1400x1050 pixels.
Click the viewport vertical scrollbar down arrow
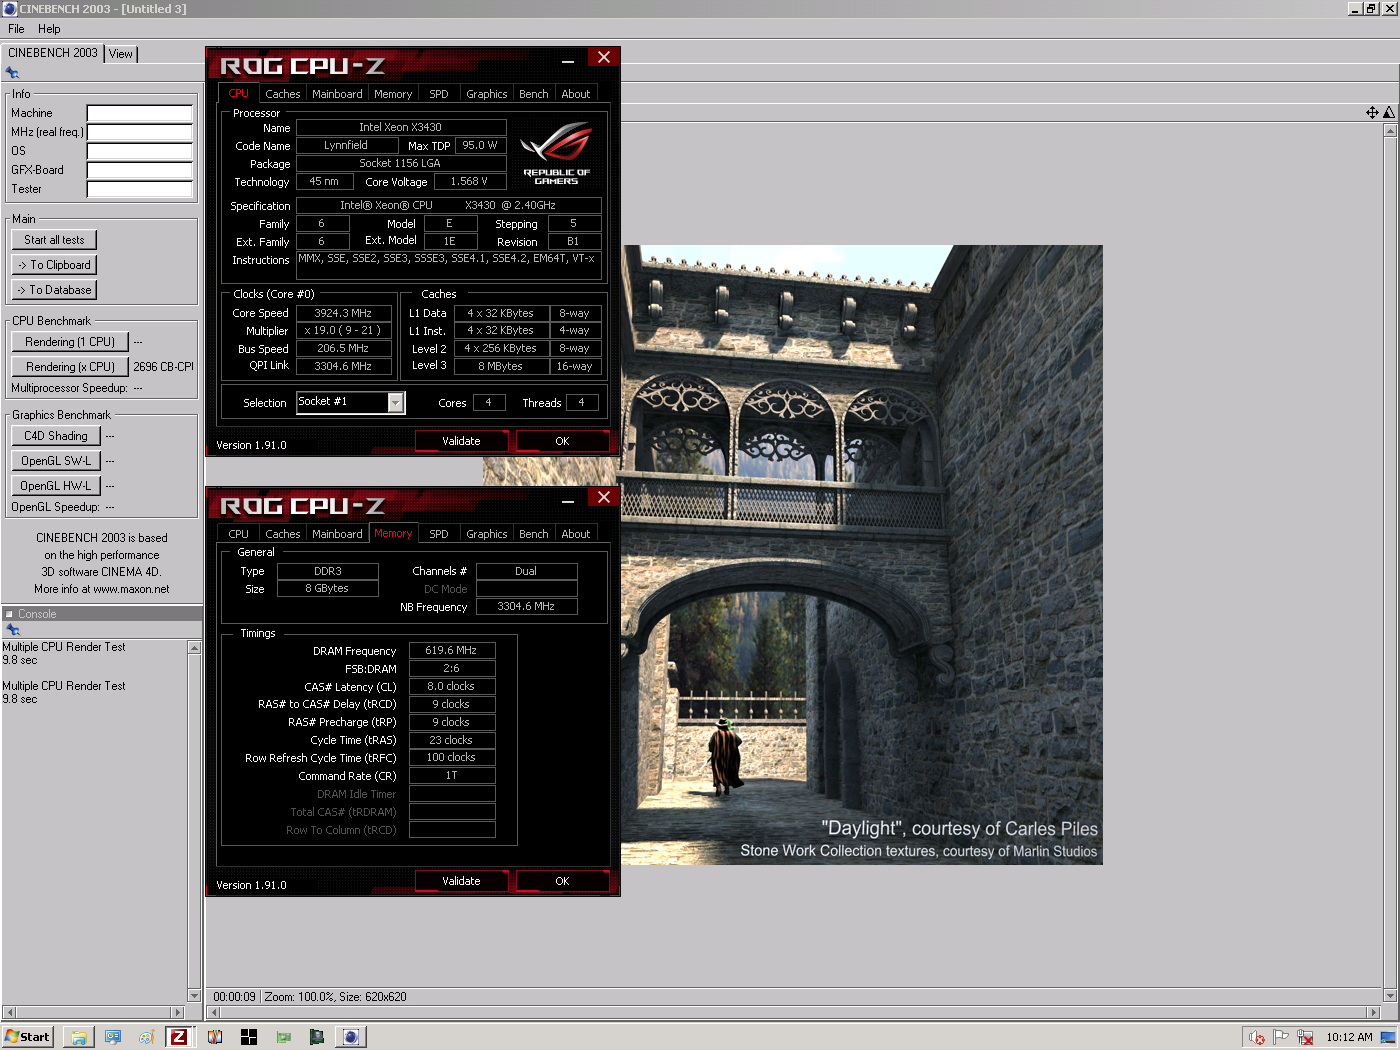1389,996
